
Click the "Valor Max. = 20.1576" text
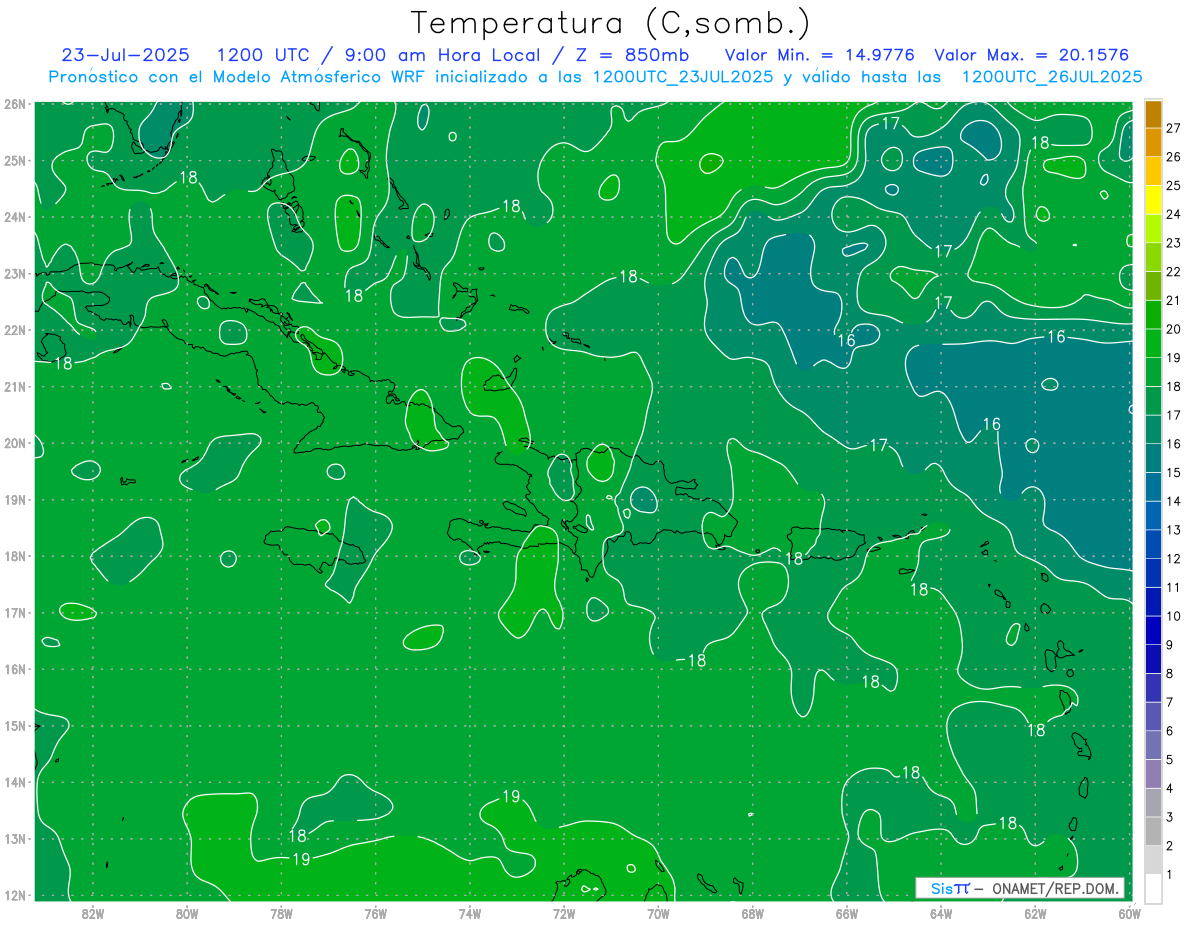tap(1032, 55)
